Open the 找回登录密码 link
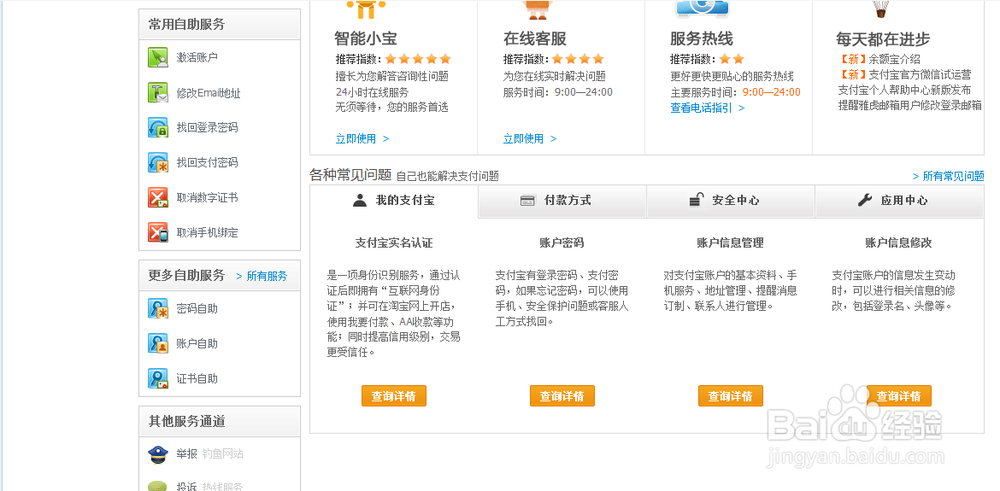Image resolution: width=1000 pixels, height=491 pixels. (x=207, y=128)
